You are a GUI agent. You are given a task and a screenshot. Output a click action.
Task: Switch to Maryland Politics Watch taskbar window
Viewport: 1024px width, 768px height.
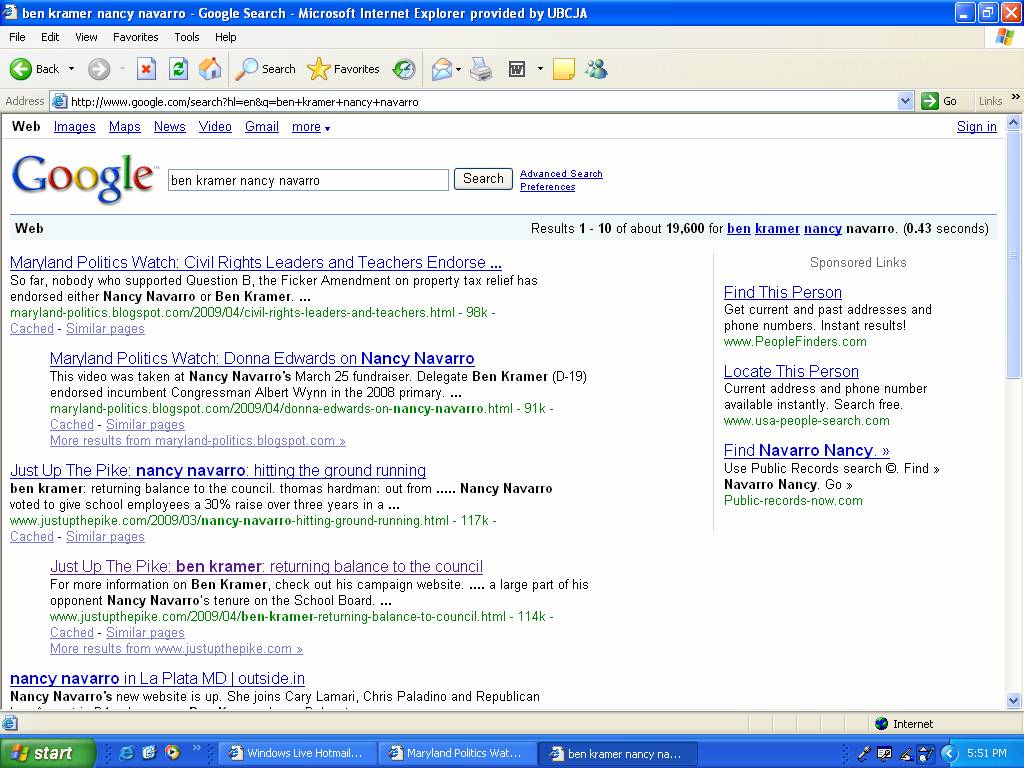click(457, 753)
